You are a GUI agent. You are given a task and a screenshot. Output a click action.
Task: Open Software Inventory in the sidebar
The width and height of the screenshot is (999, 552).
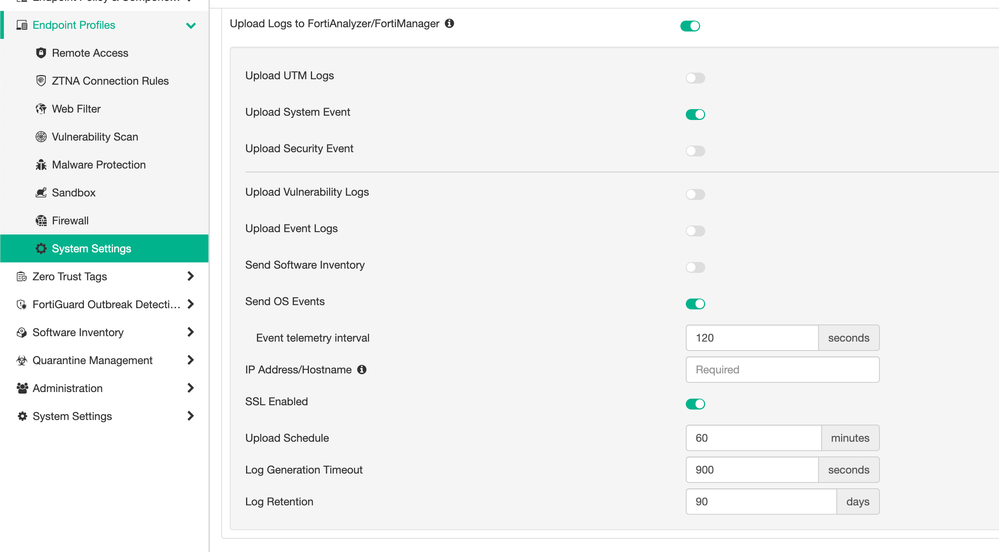pyautogui.click(x=78, y=333)
